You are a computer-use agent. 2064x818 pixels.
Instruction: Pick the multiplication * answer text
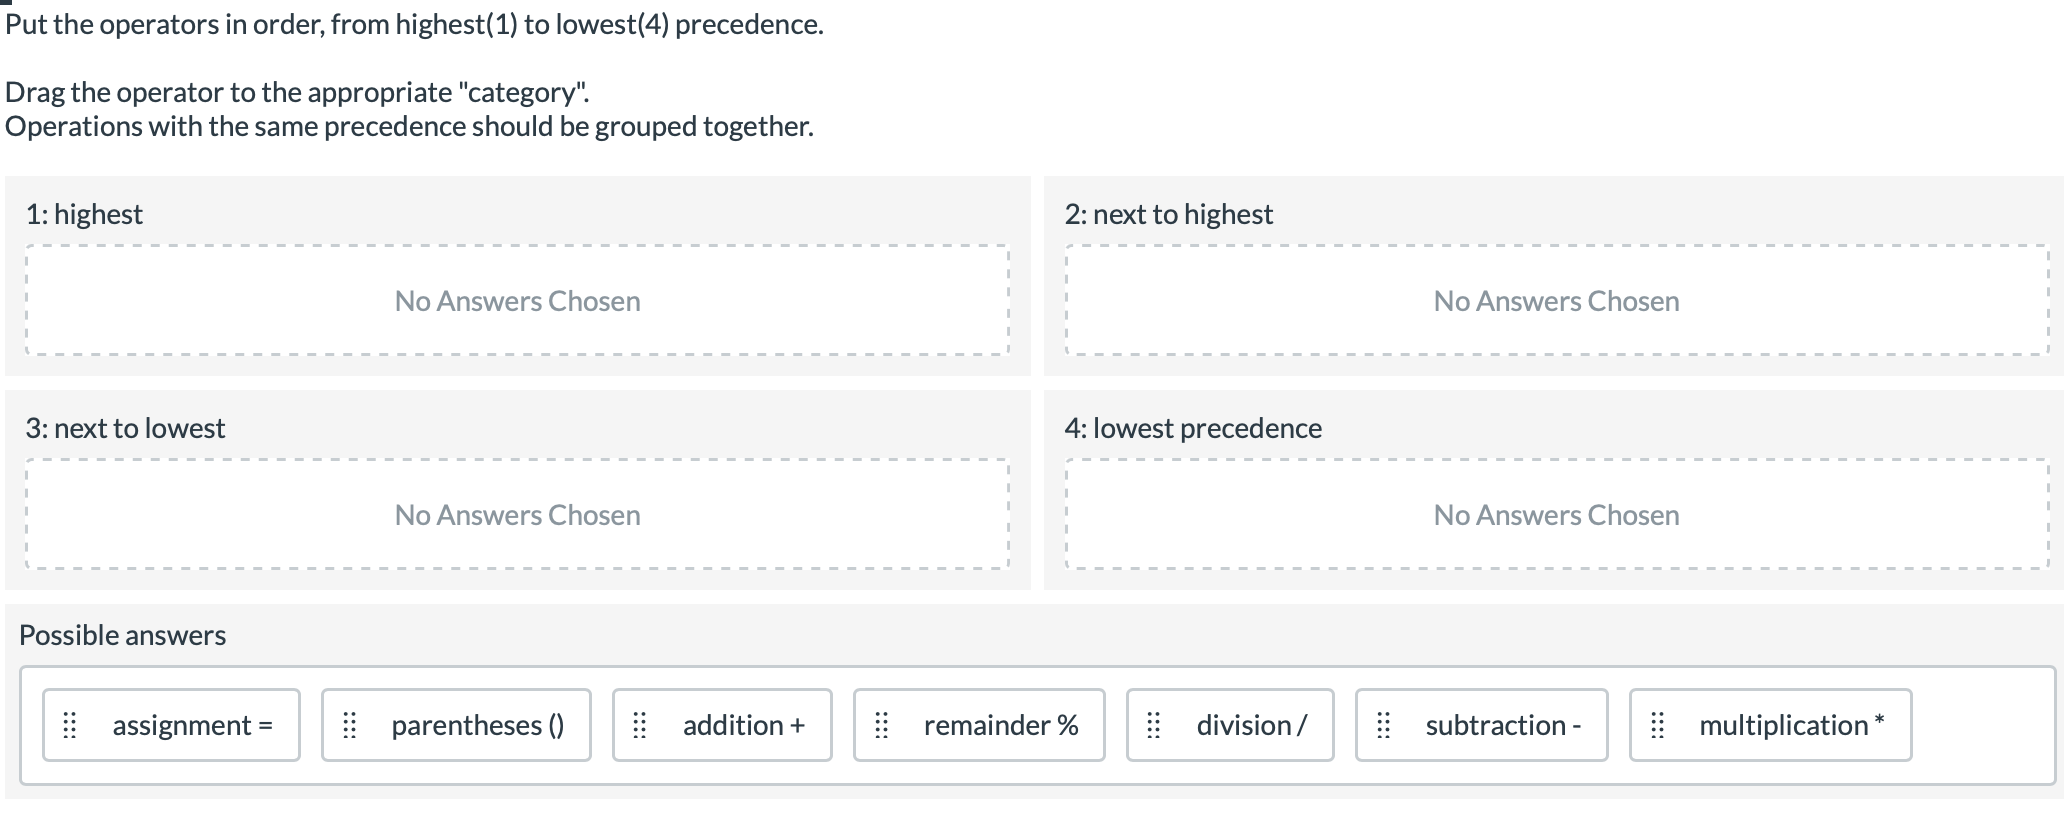tap(1791, 725)
